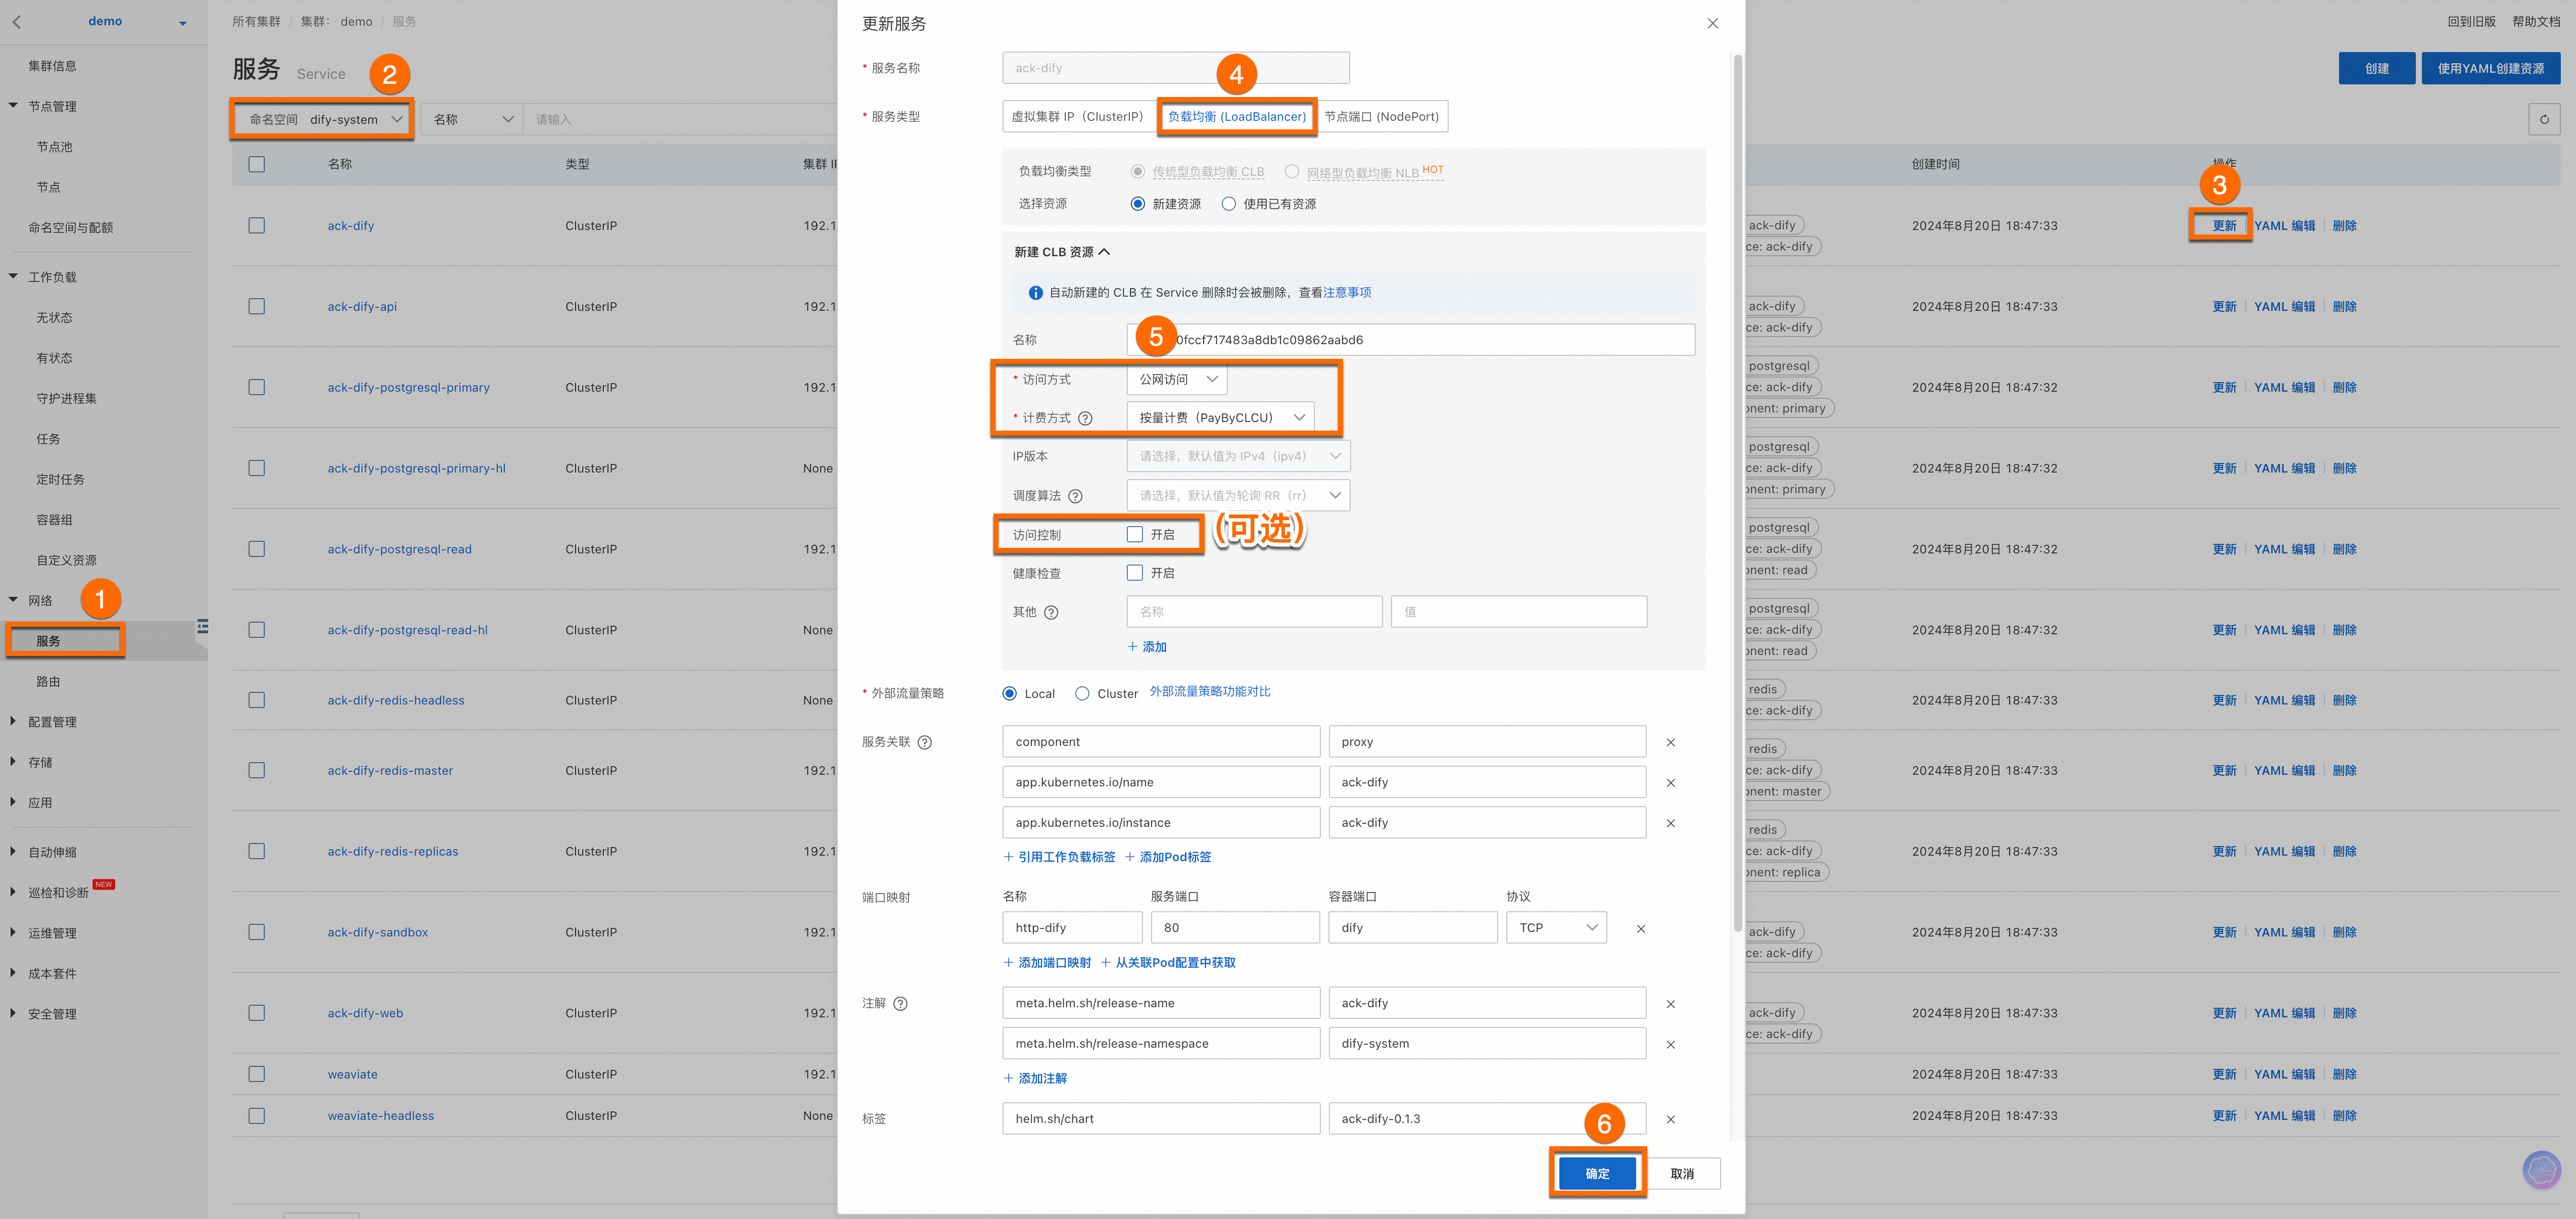Enable the 健康检查 checkbox
This screenshot has height=1219, width=2576.
[1135, 573]
